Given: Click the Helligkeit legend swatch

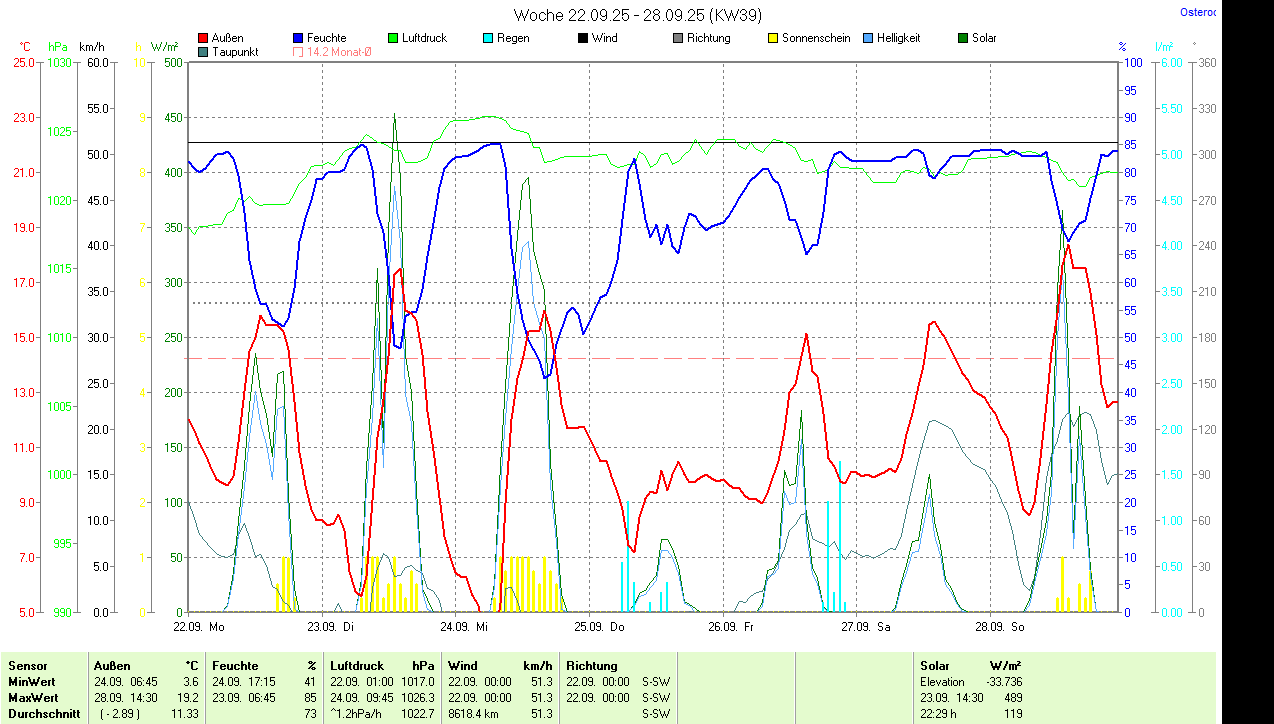Looking at the screenshot, I should (867, 38).
